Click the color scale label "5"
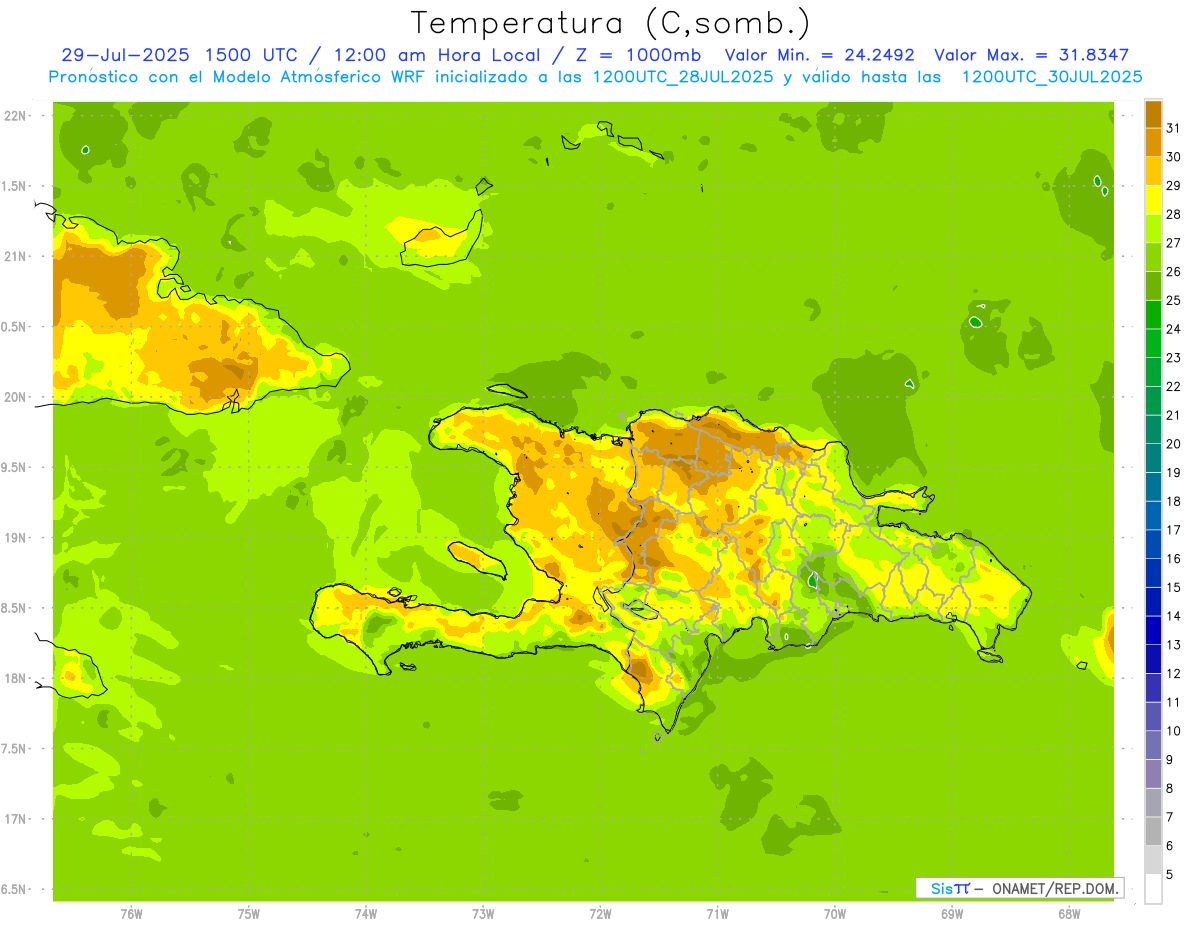The image size is (1200, 927). click(1170, 875)
